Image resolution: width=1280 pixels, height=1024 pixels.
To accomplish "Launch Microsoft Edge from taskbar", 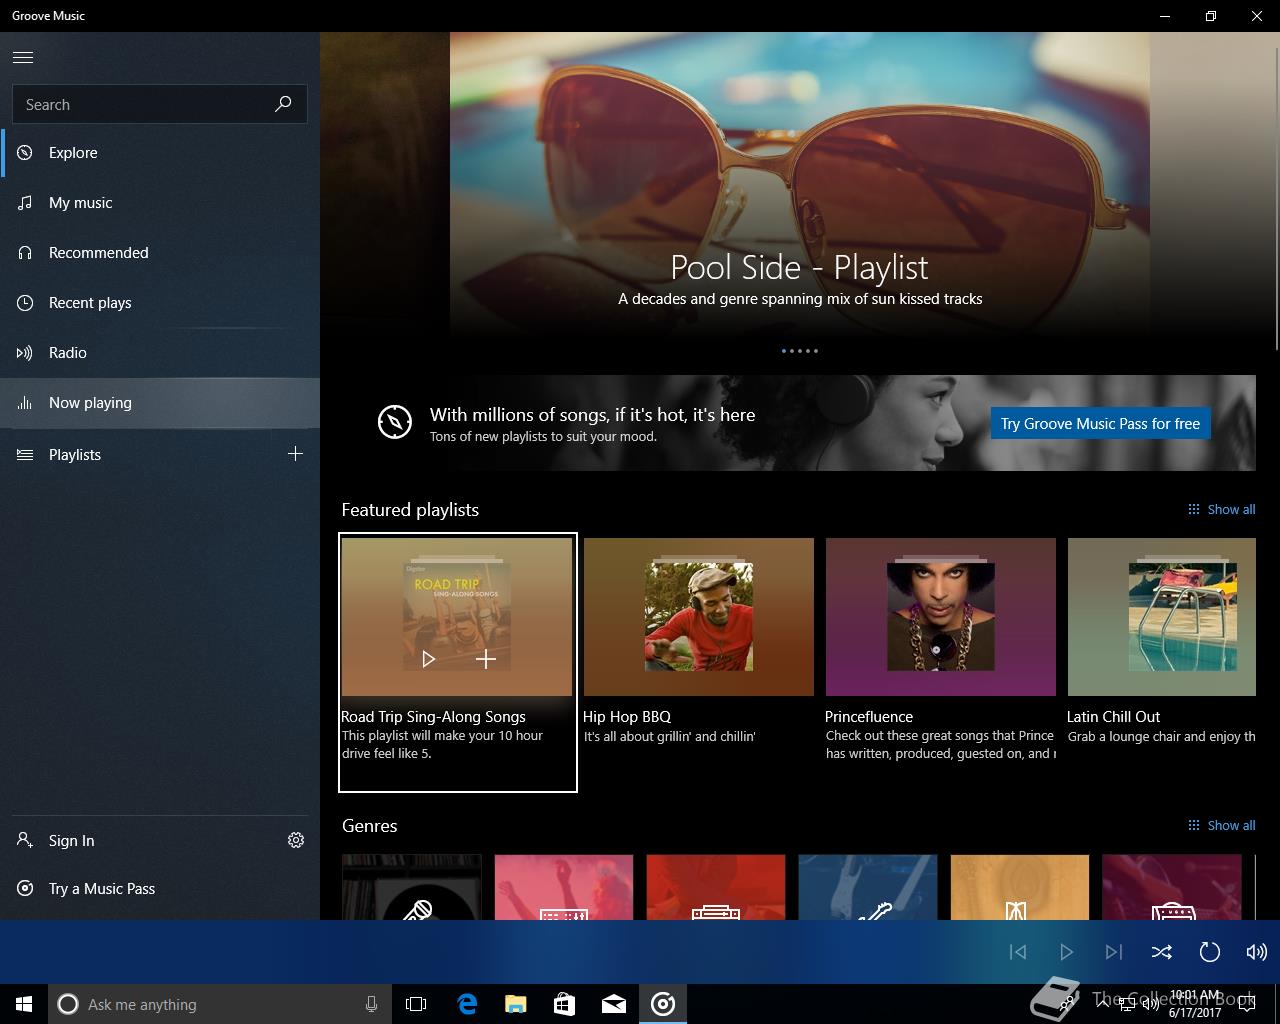I will tap(467, 1004).
